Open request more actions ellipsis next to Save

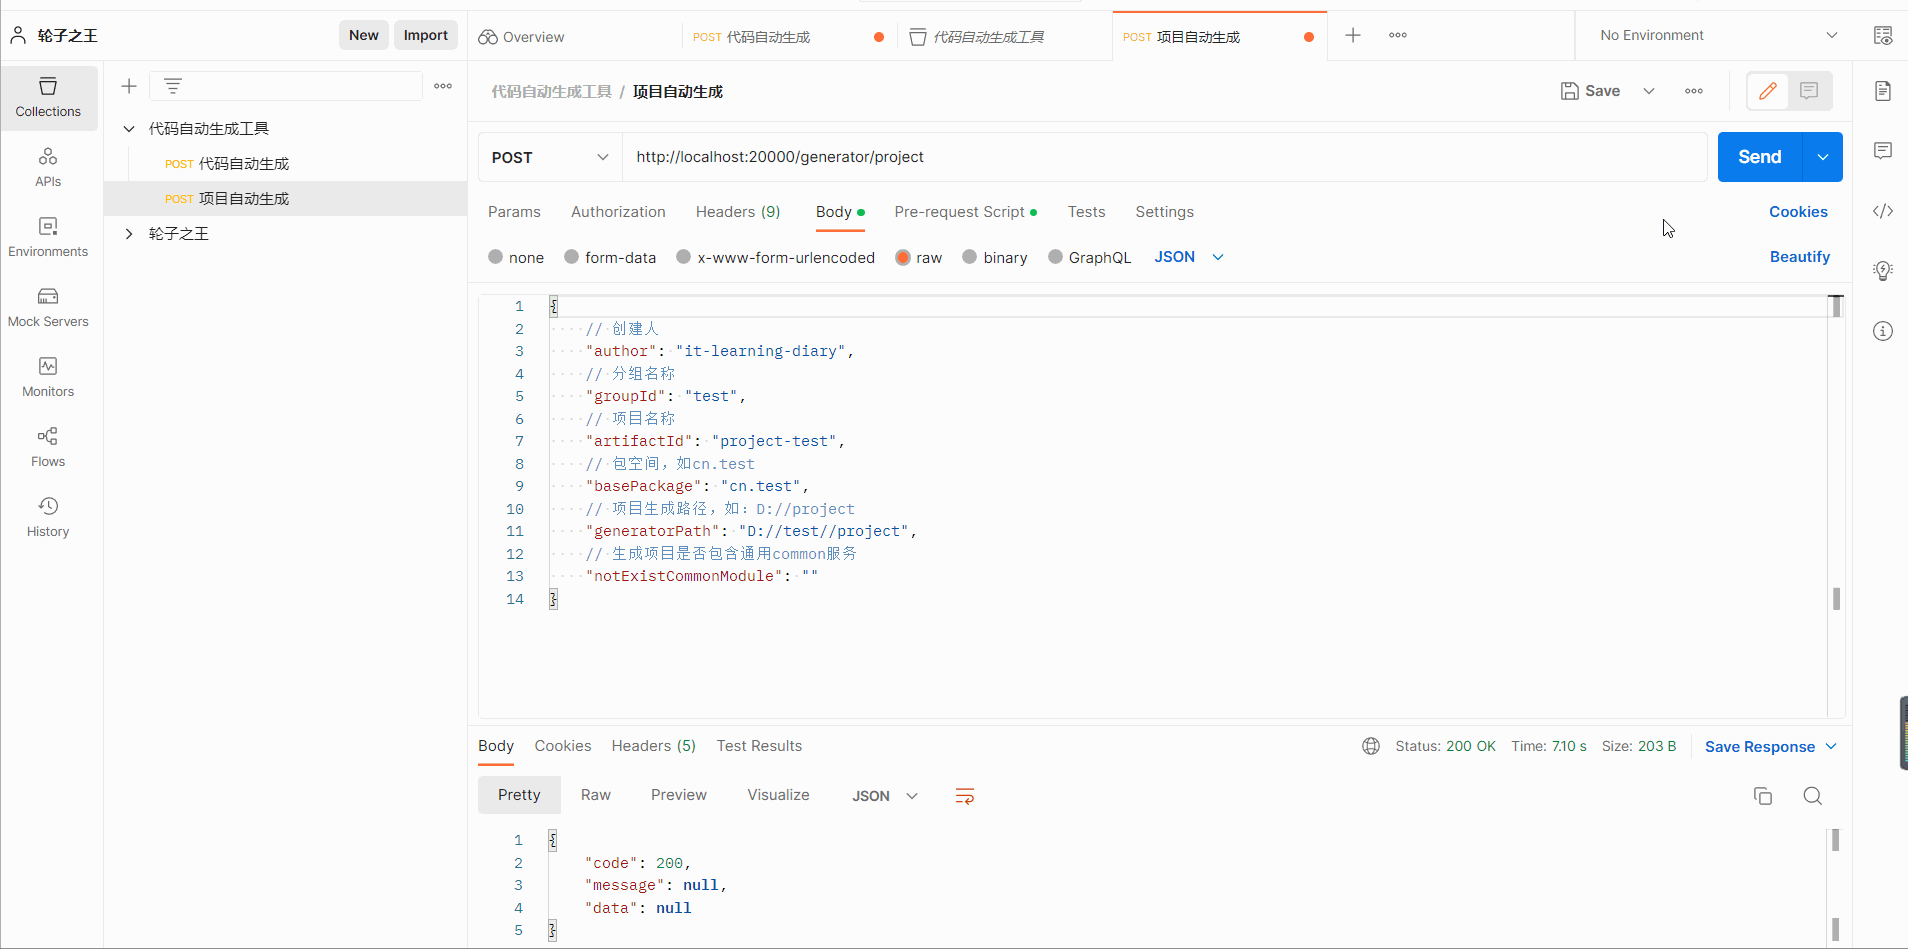[x=1694, y=91]
